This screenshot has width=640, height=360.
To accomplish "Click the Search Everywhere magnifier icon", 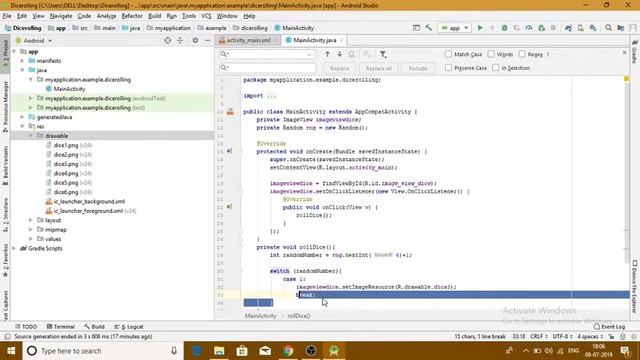I will (608, 28).
